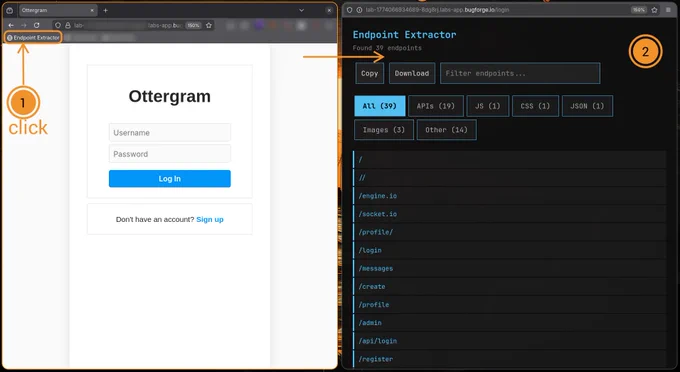The width and height of the screenshot is (680, 372).
Task: Click the Password field
Action: (x=170, y=154)
